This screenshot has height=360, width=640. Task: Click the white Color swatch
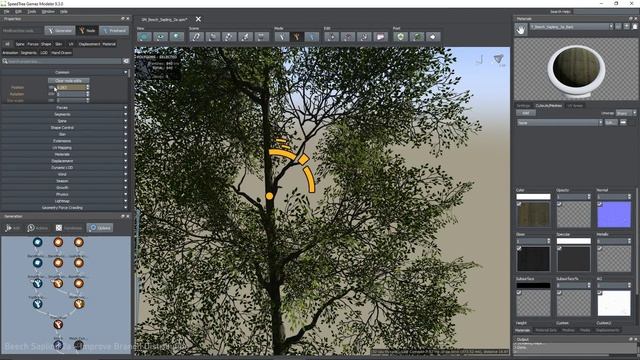point(533,196)
